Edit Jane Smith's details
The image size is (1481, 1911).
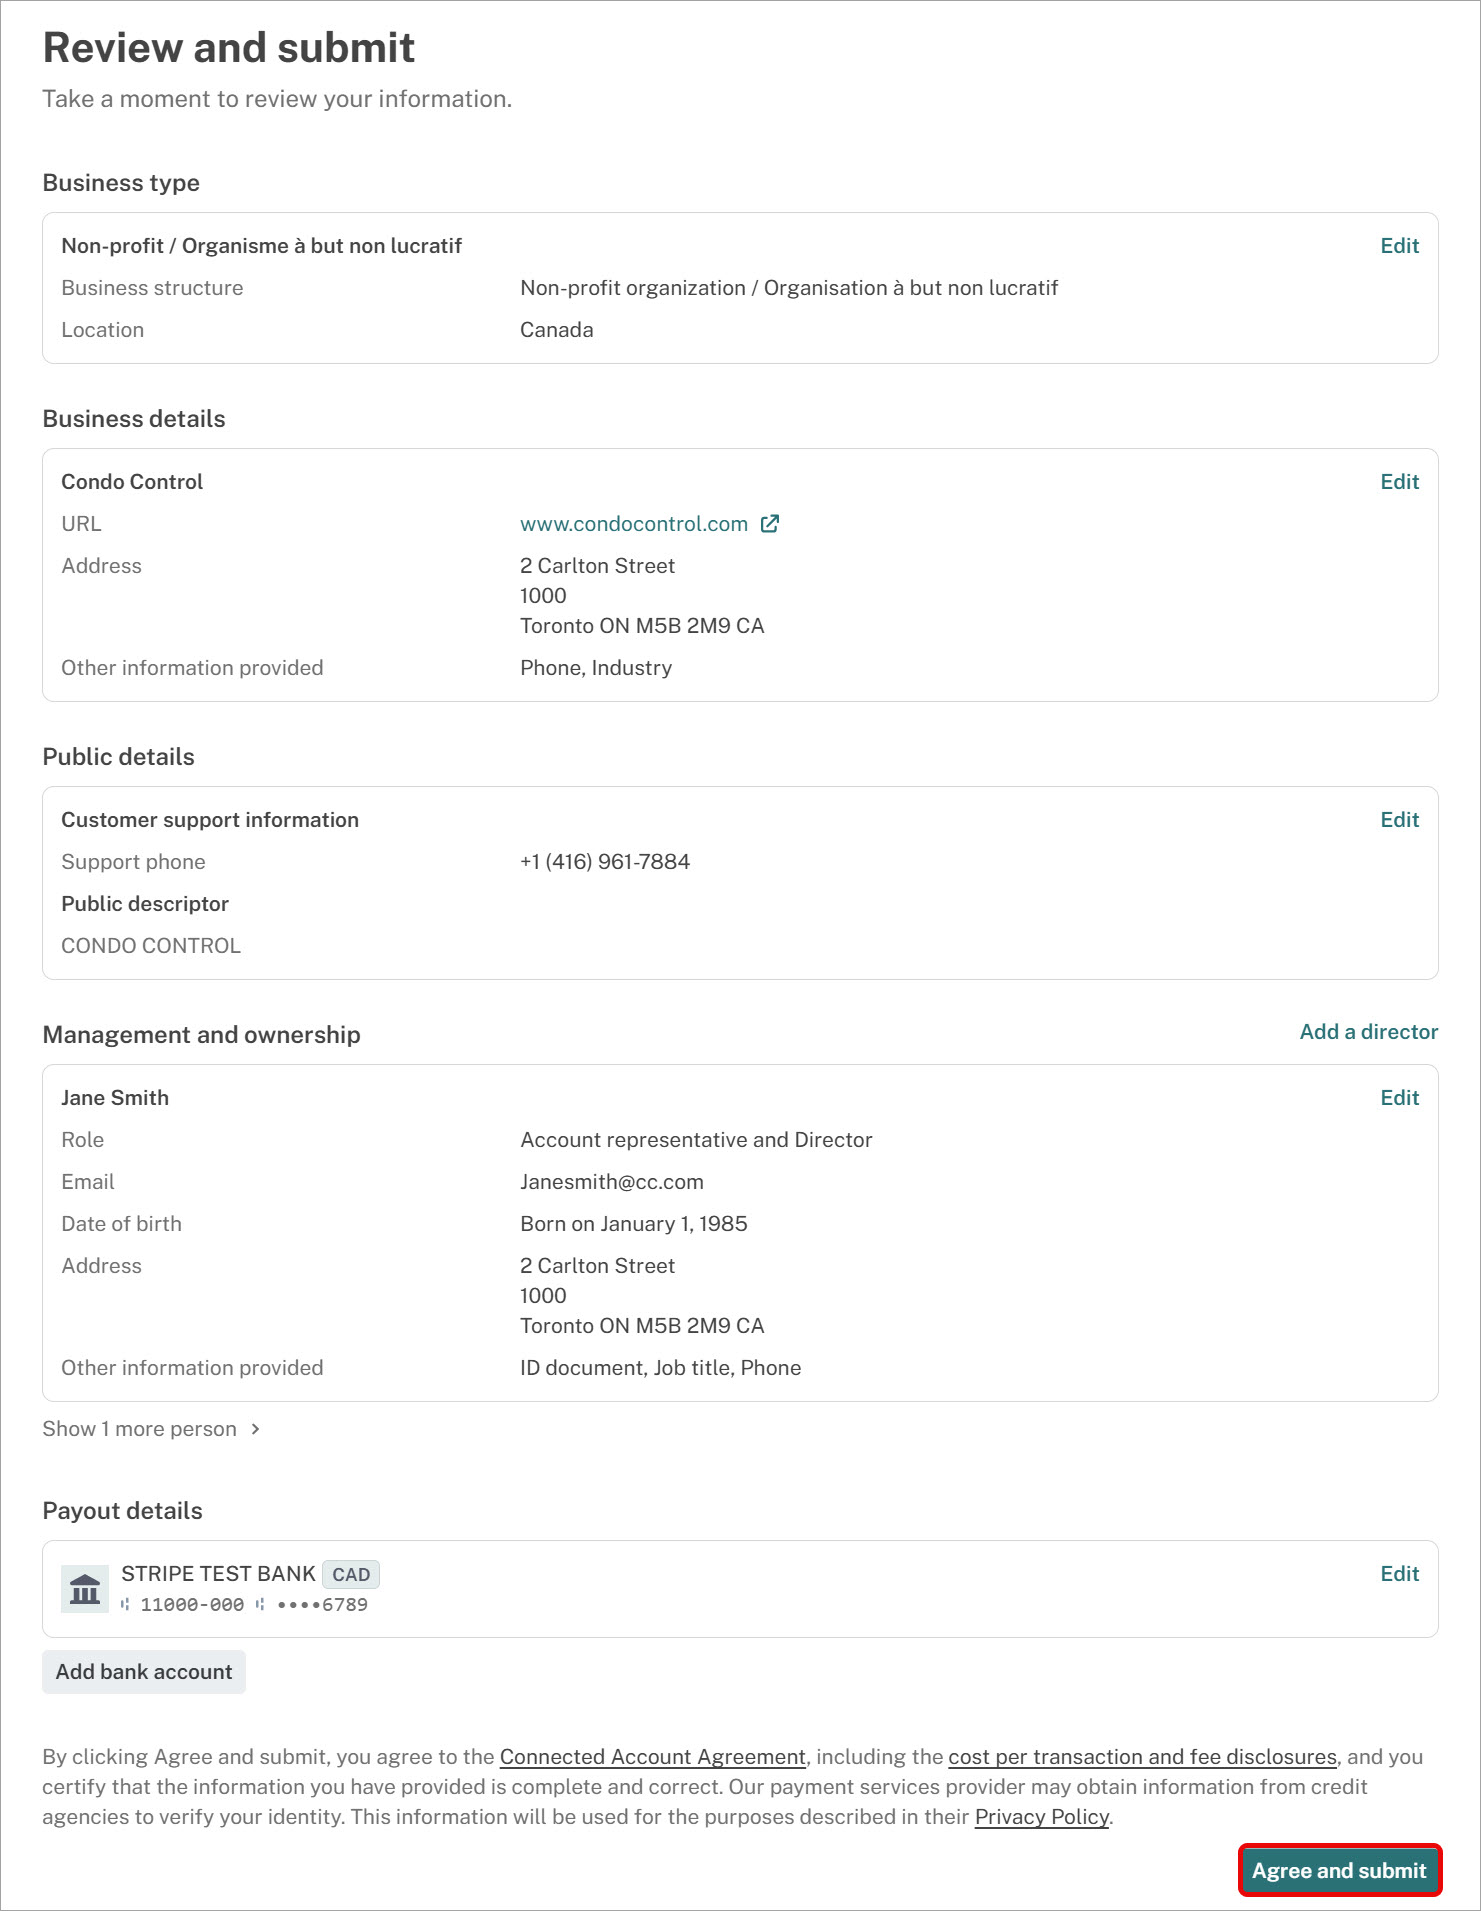coord(1399,1098)
